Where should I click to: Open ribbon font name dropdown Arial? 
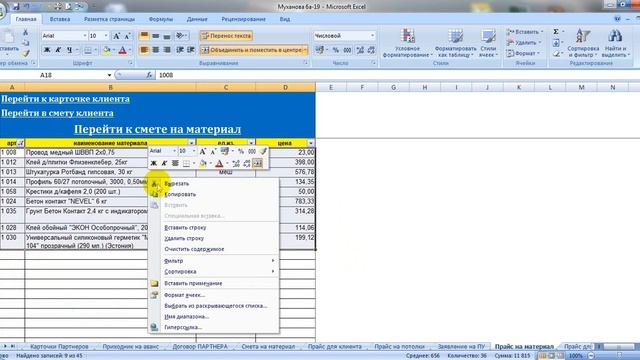tap(85, 36)
